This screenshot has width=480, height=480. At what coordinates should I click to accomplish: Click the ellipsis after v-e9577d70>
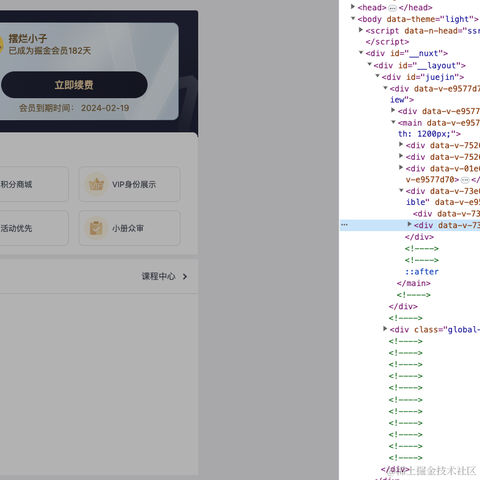click(x=465, y=180)
